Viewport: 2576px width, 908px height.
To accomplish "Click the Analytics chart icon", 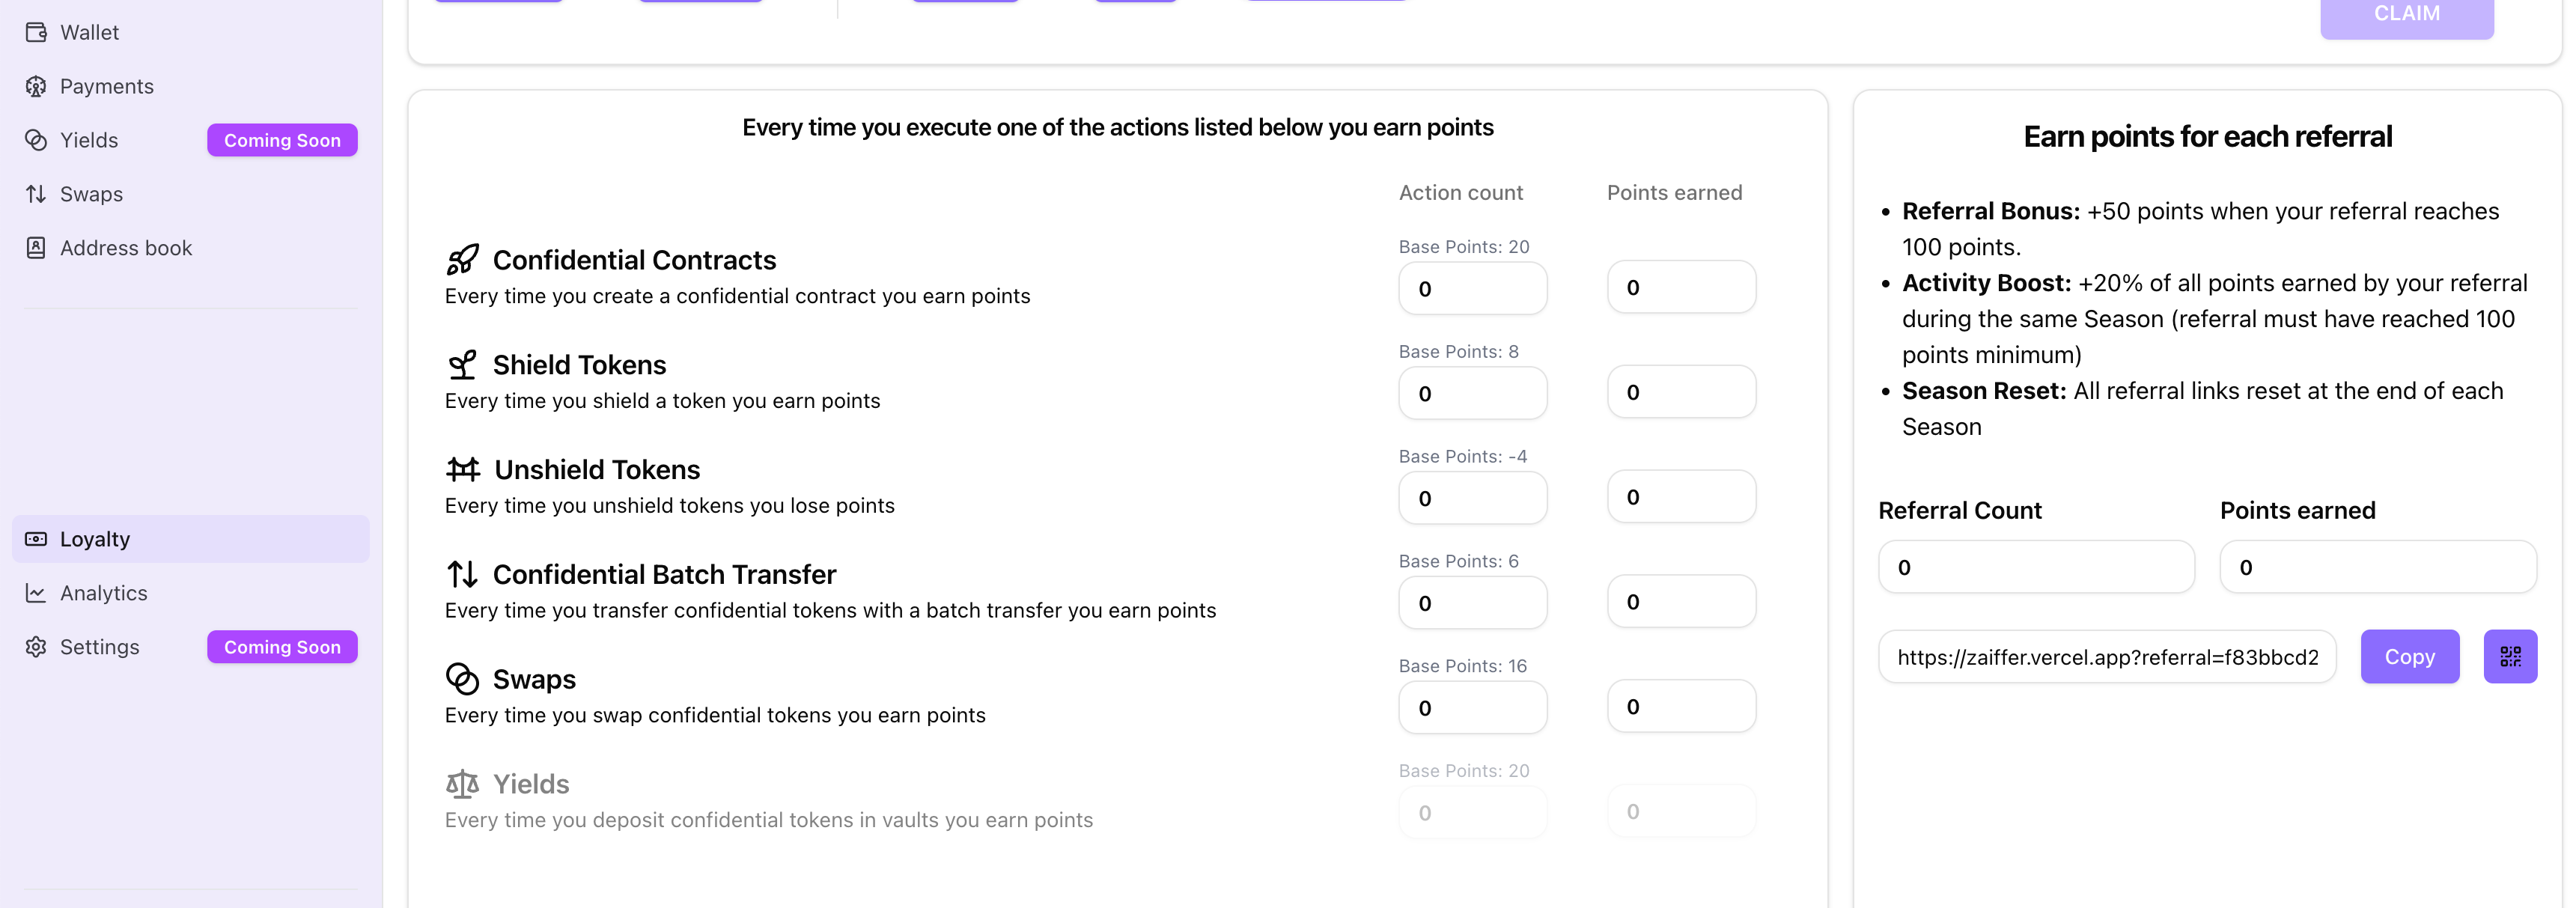I will click(36, 593).
